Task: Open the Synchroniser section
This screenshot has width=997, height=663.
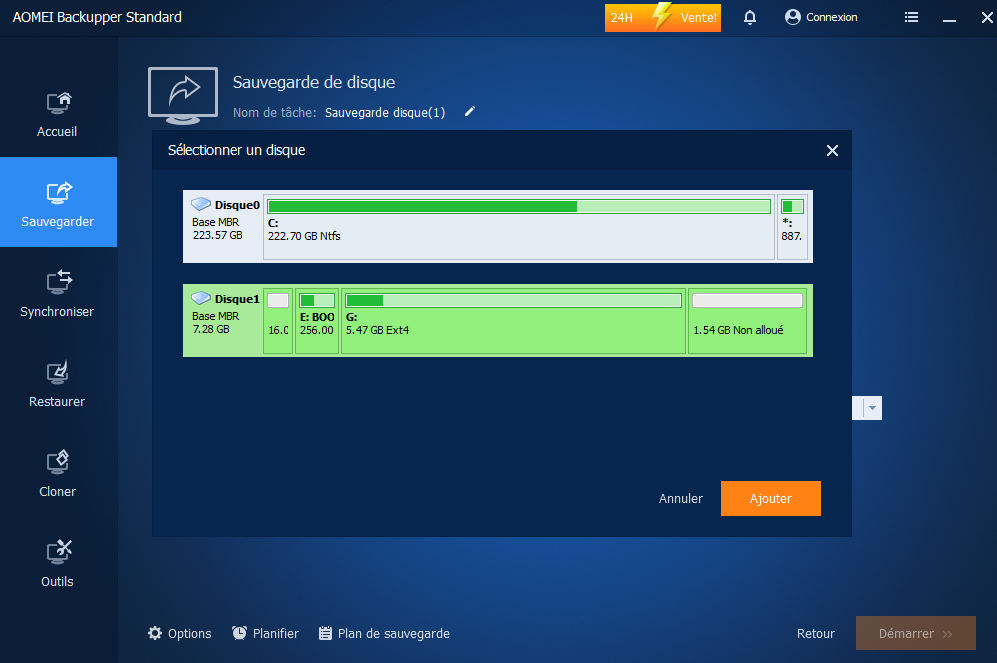Action: tap(57, 293)
